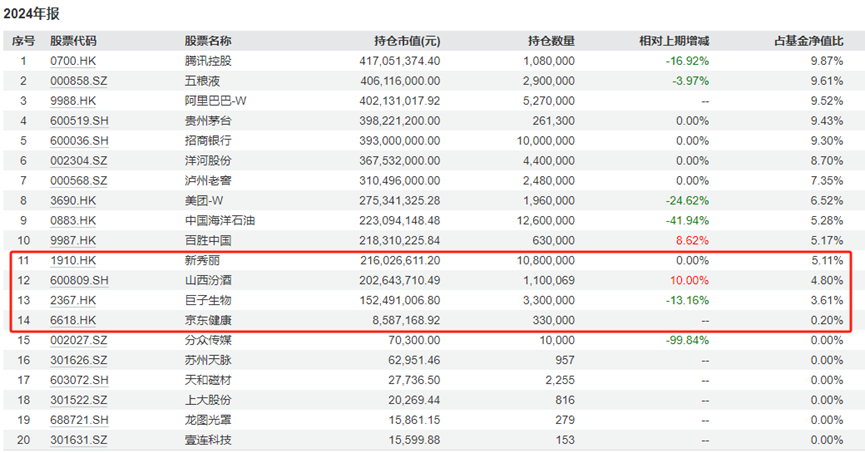Click holding quantity 1,100,069
The image size is (865, 453).
point(549,280)
